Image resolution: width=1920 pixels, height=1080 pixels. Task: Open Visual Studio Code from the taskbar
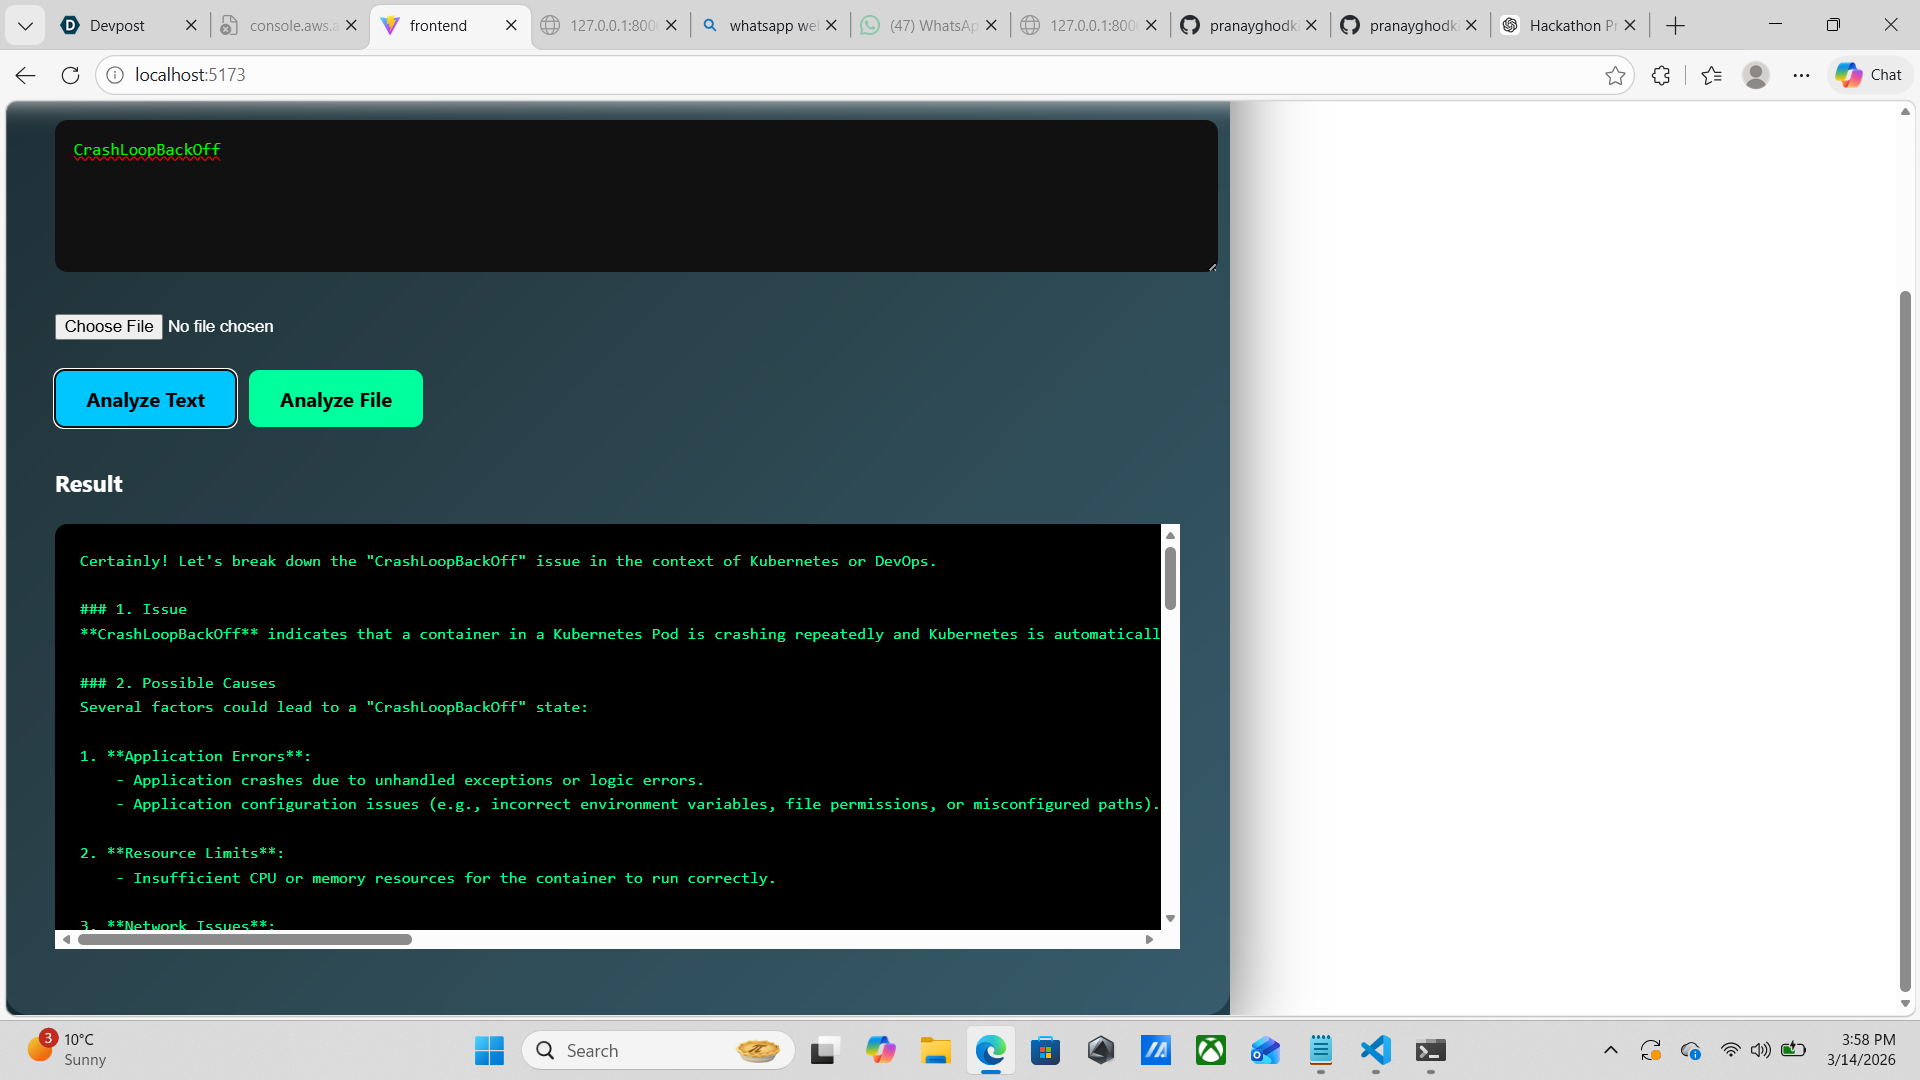click(x=1375, y=1050)
